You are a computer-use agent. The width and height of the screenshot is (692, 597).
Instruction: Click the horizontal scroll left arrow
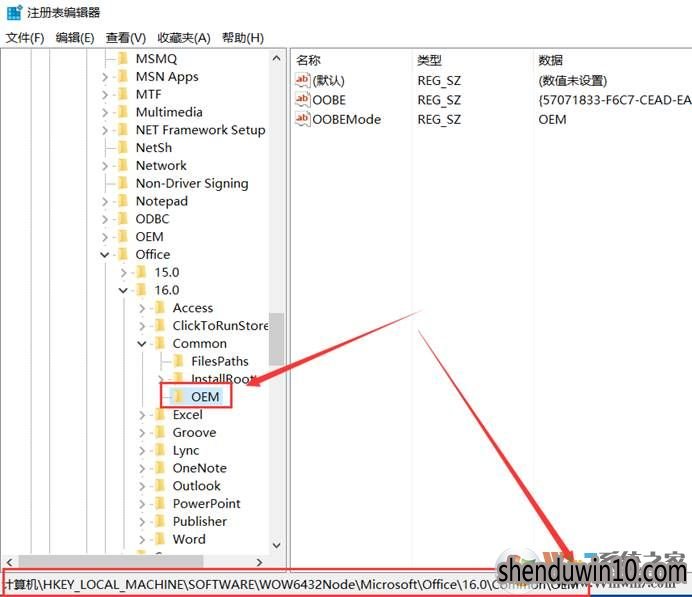click(10, 562)
